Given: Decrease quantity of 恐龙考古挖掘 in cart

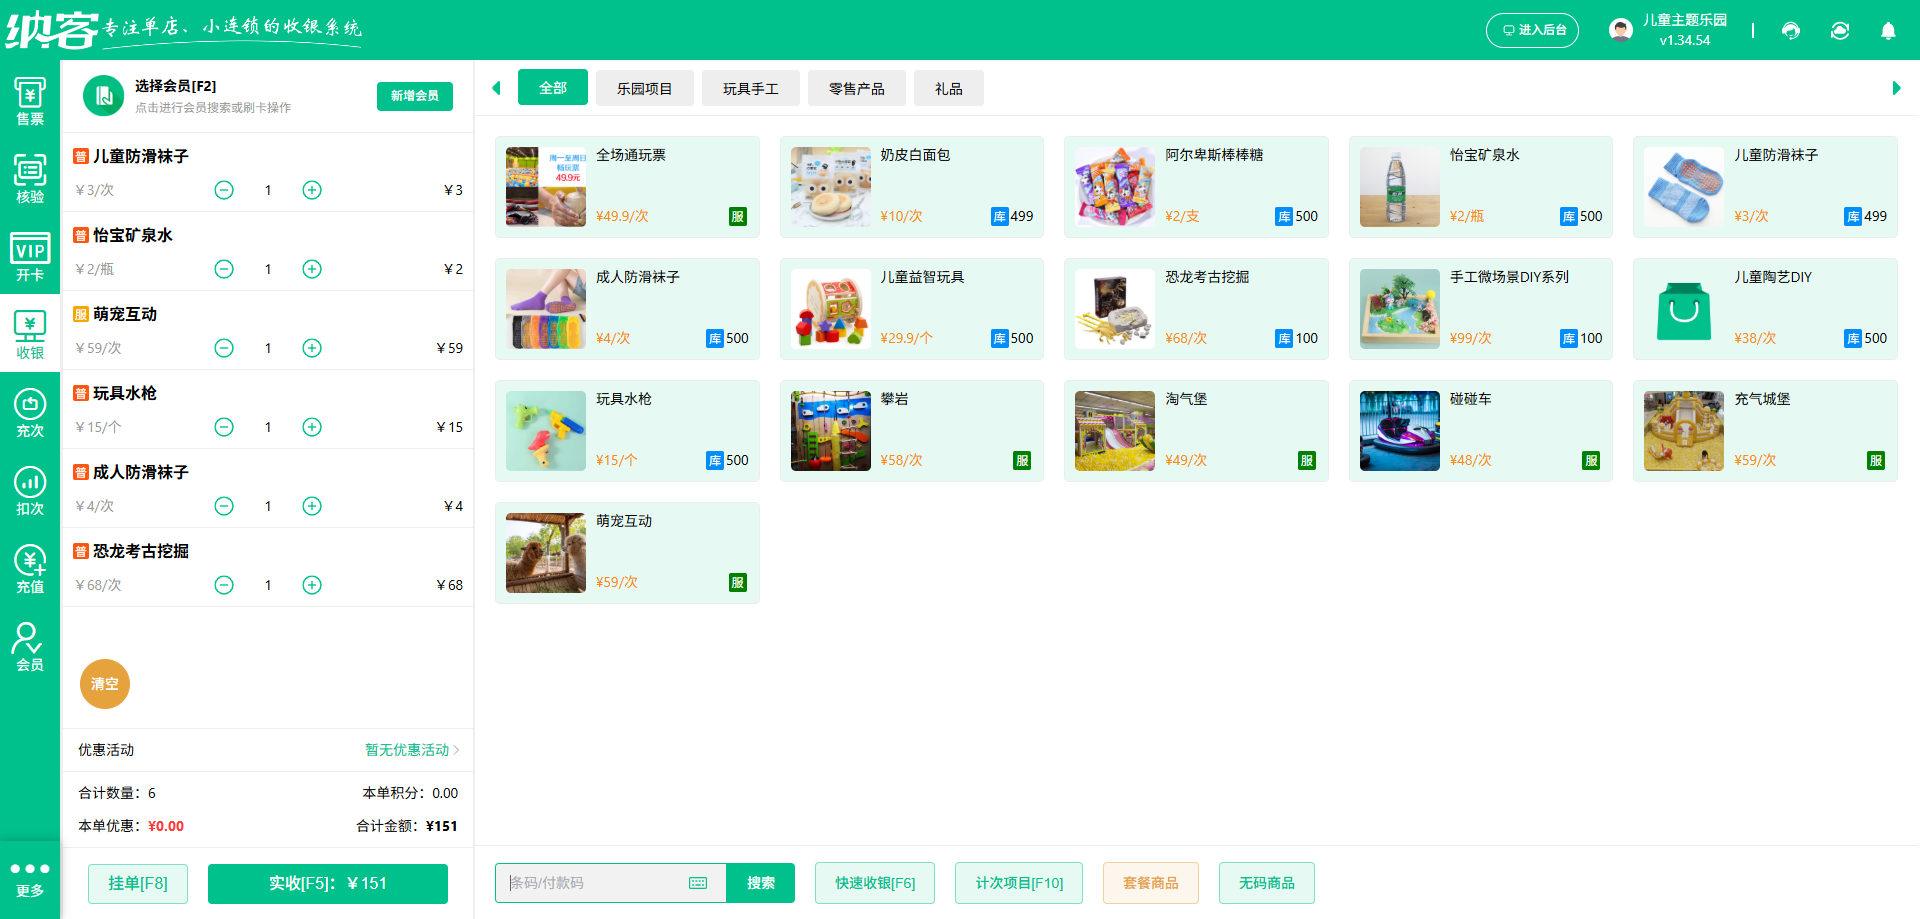Looking at the screenshot, I should (224, 585).
